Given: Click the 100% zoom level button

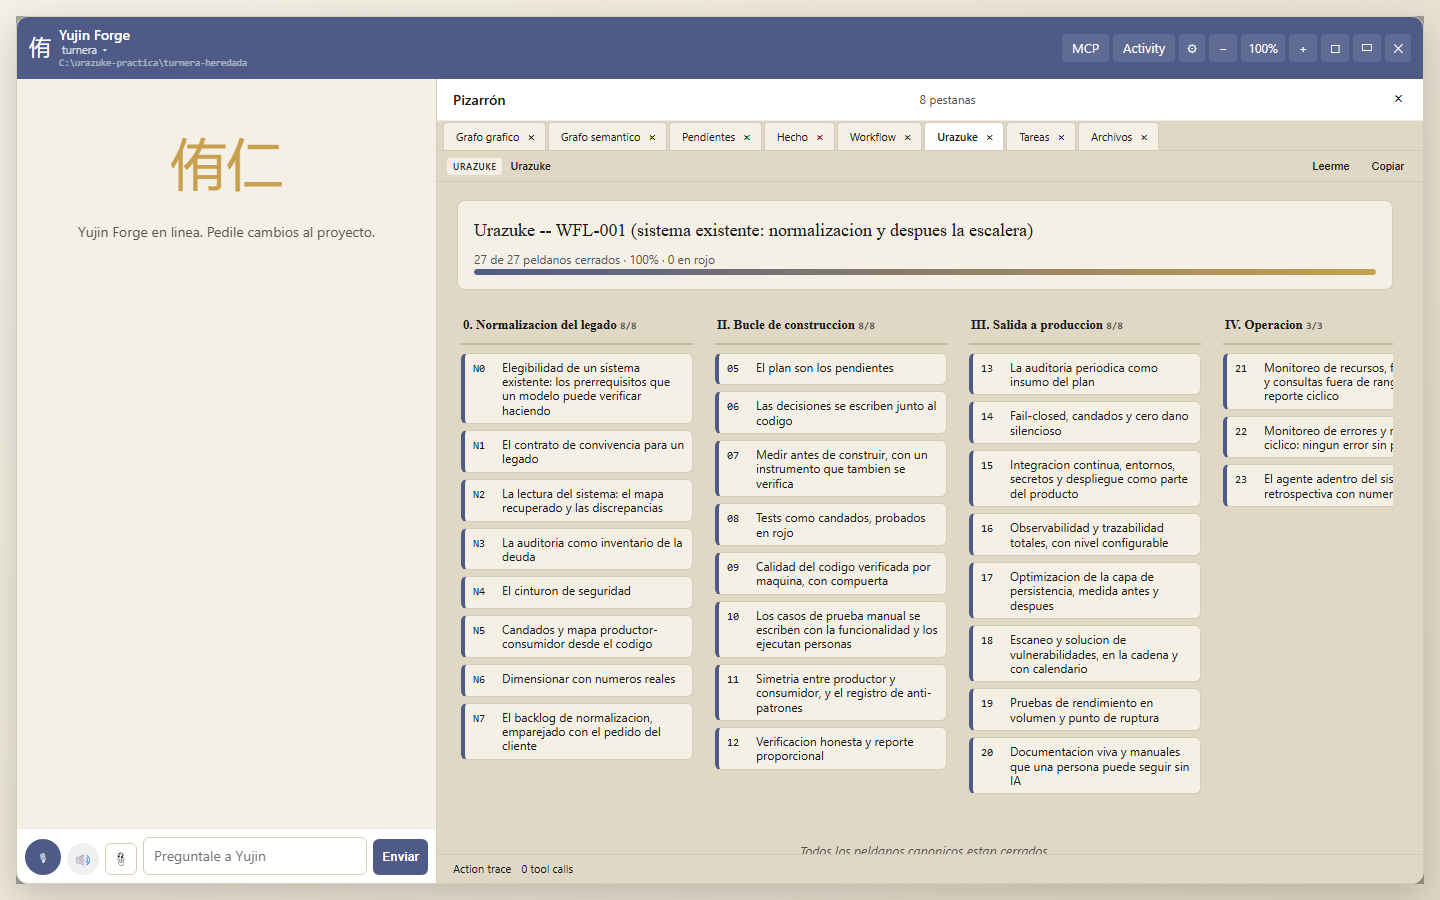Looking at the screenshot, I should pyautogui.click(x=1263, y=49).
